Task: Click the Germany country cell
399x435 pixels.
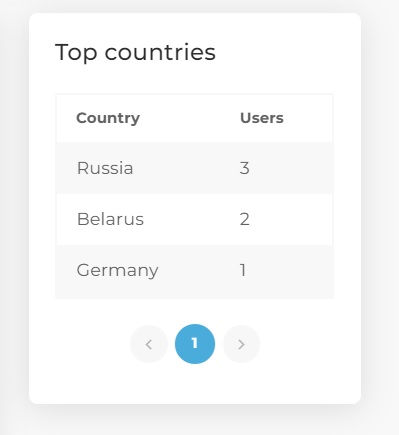Action: [117, 270]
